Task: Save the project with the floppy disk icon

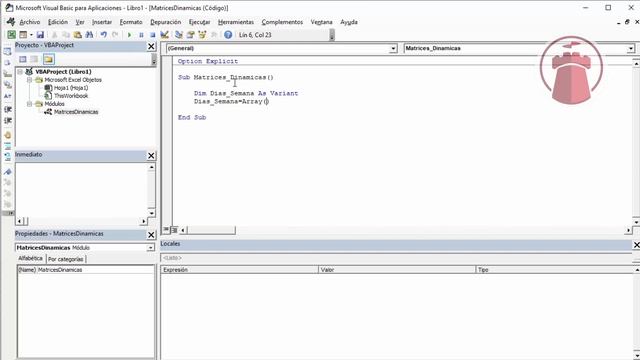Action: [40, 35]
